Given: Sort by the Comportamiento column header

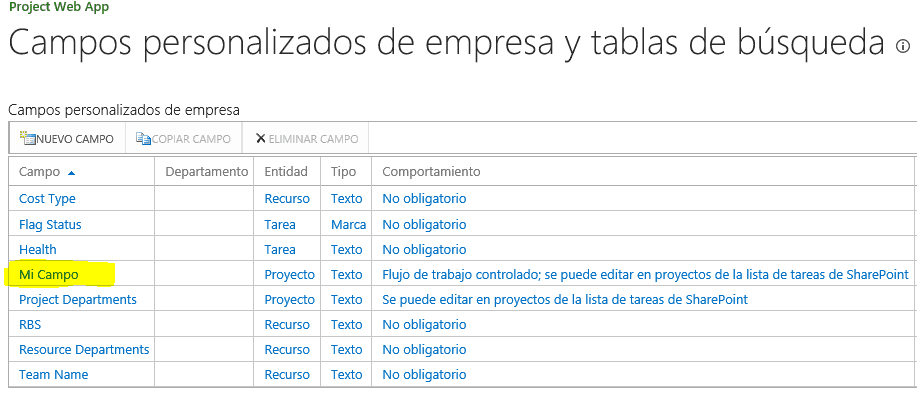Looking at the screenshot, I should coord(431,172).
